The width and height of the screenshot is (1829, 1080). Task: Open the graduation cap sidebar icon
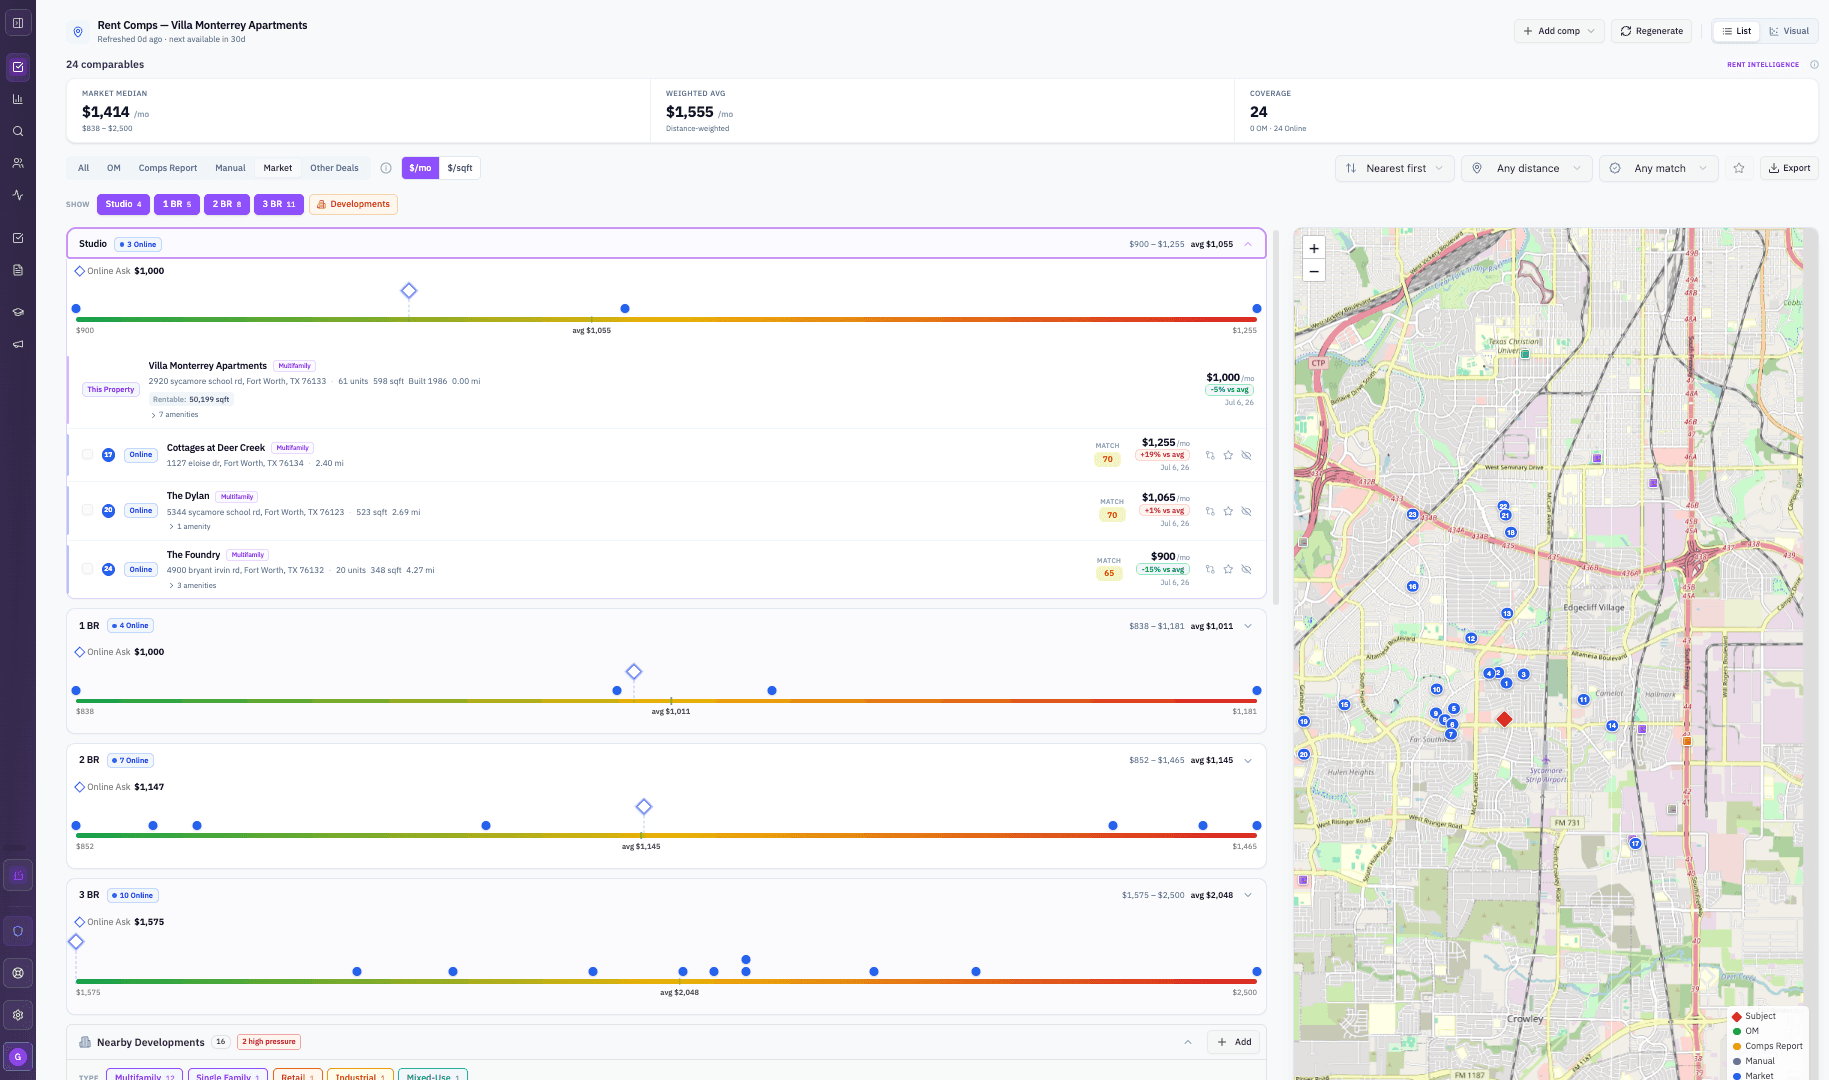point(18,312)
